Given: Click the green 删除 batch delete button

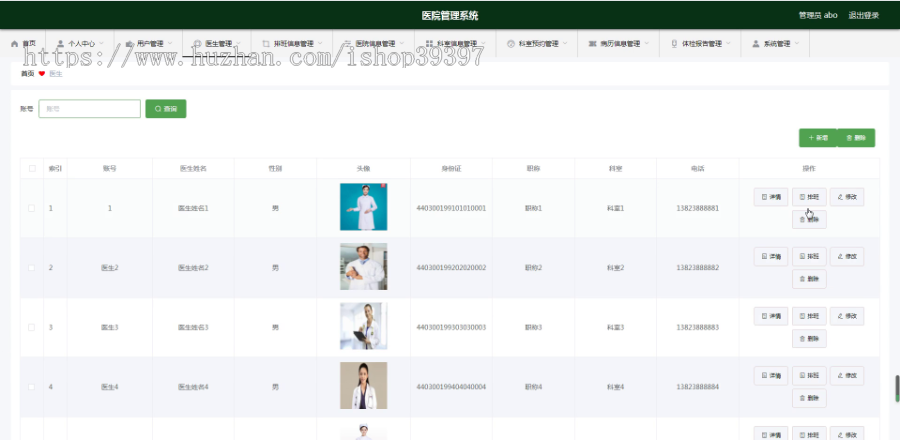Looking at the screenshot, I should (x=856, y=138).
